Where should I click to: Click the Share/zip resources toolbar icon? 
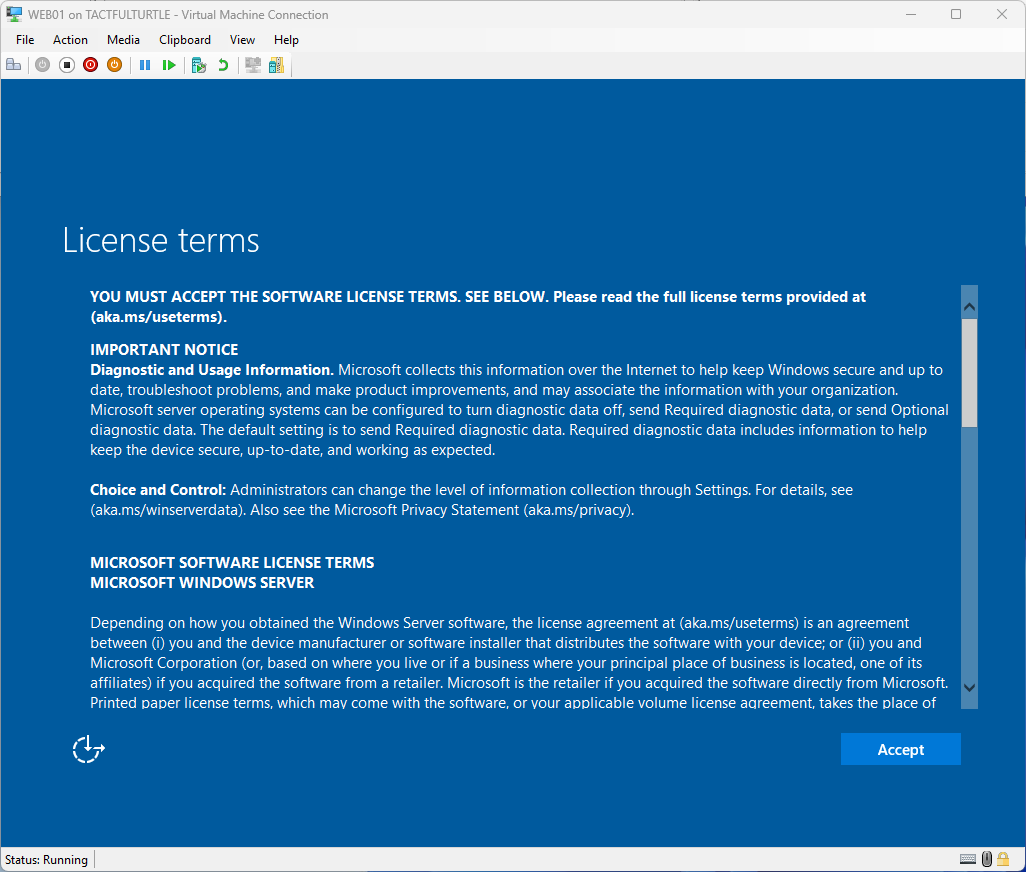click(276, 65)
